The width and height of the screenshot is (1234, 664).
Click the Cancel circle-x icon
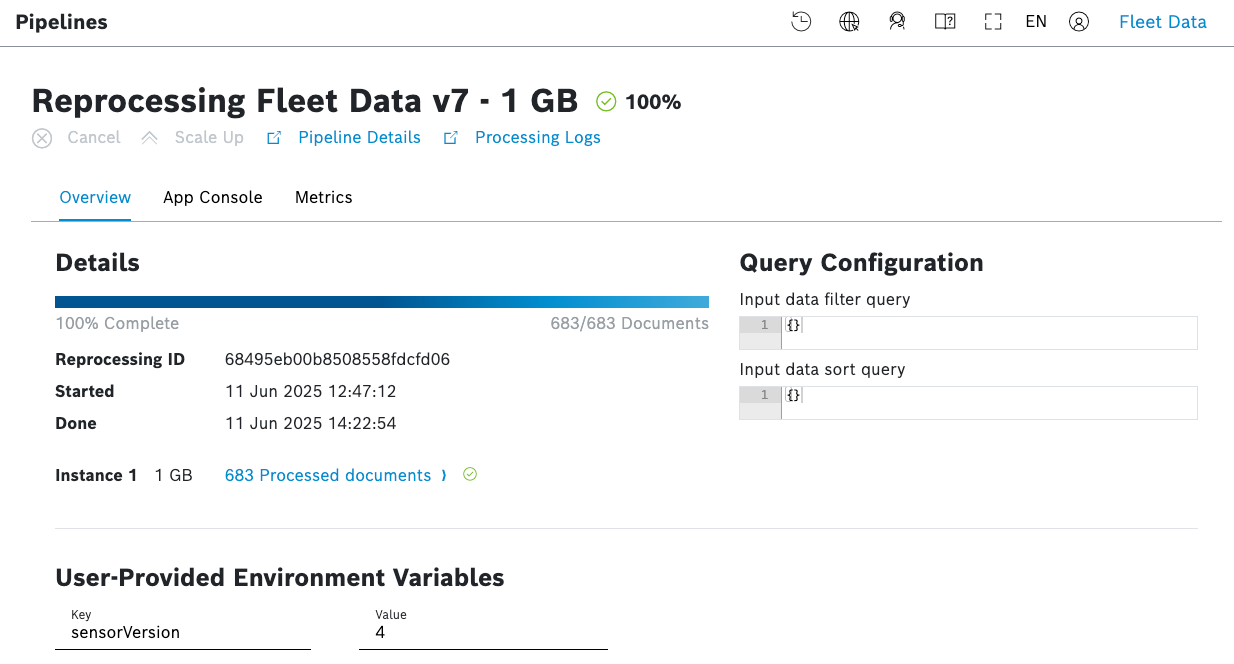42,138
